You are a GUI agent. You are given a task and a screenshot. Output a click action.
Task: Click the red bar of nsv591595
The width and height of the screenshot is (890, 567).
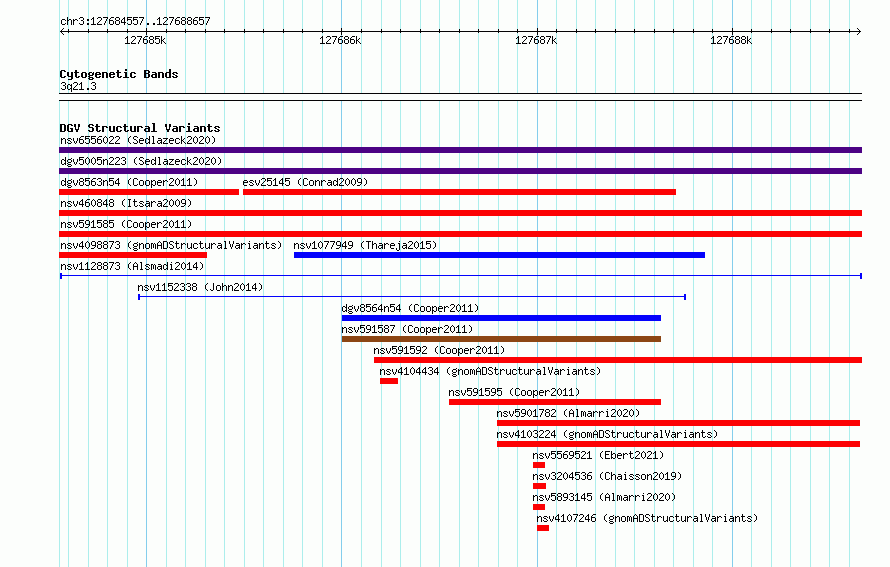(555, 402)
